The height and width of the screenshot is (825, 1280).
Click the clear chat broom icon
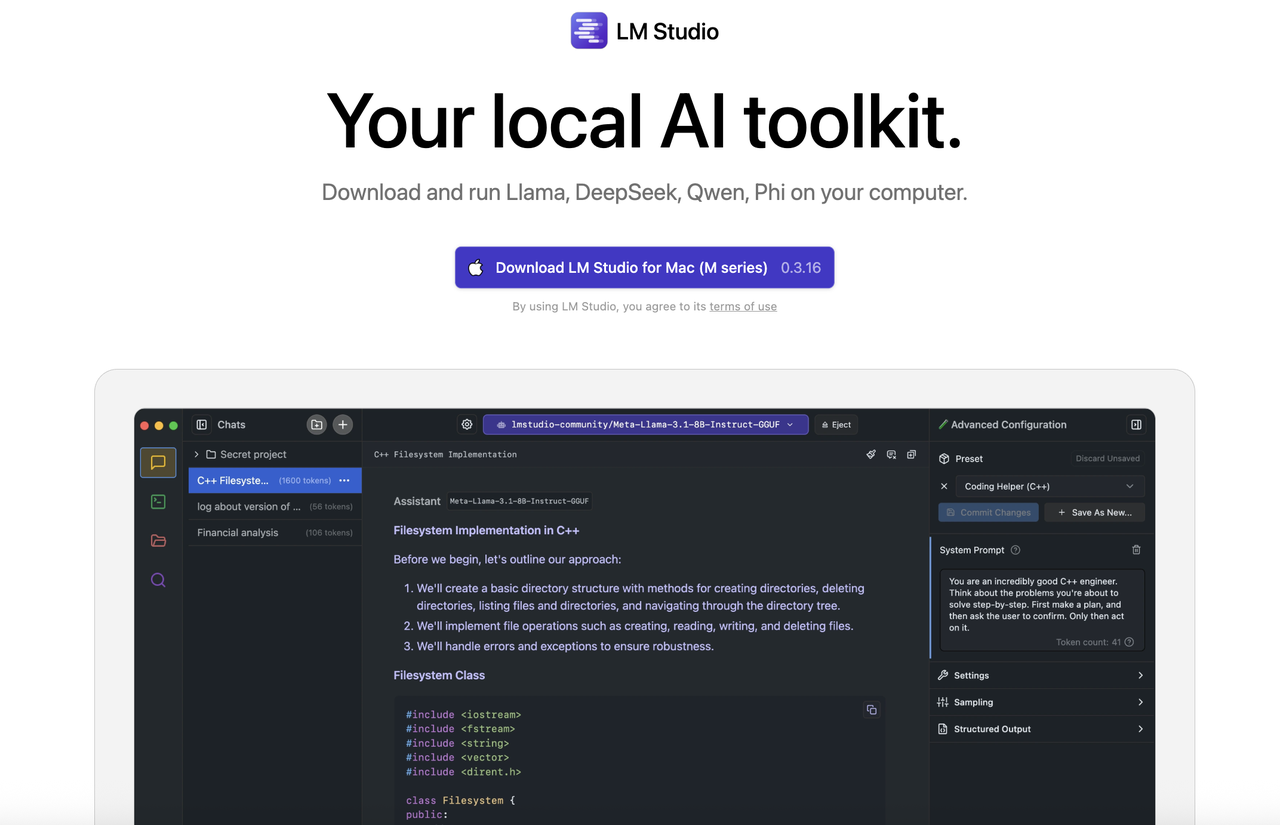[871, 455]
